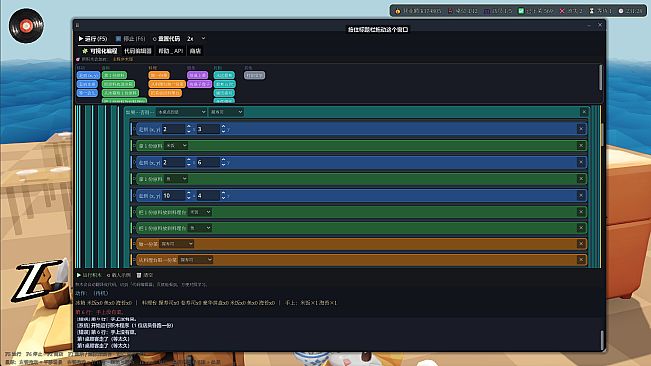Viewport: 651px width, 366px height.
Task: Click 载入示例 to load an example
Action: coord(119,275)
